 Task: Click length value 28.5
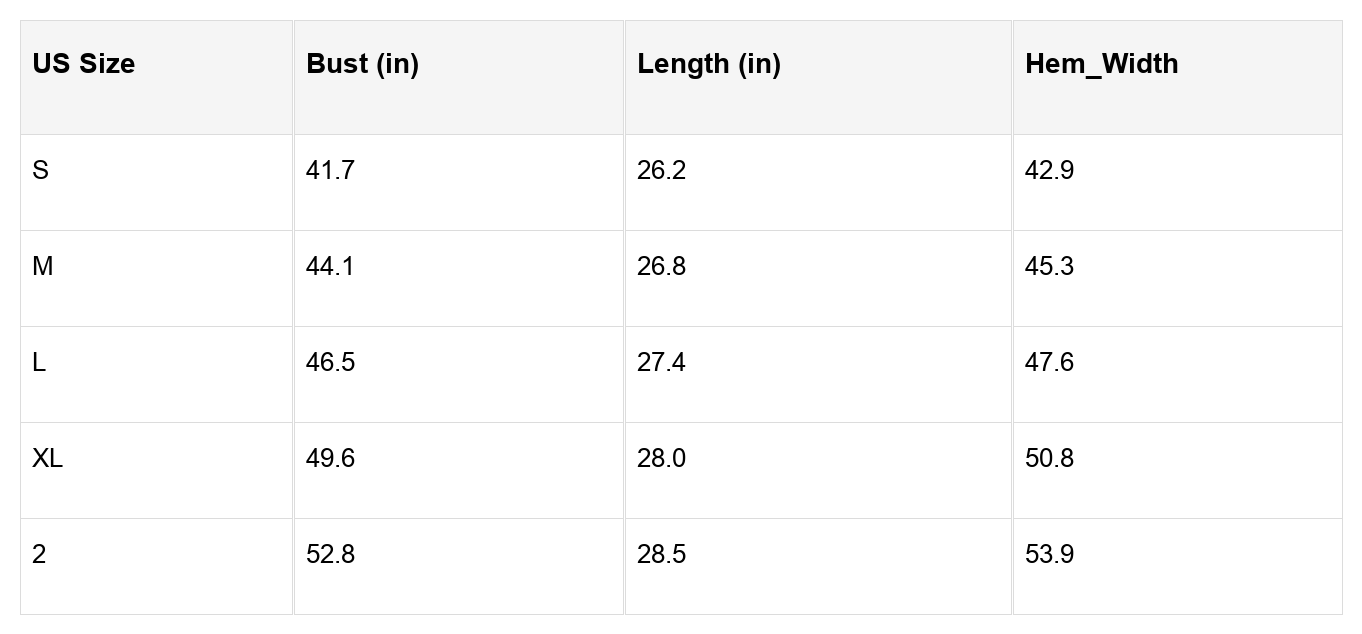click(661, 555)
